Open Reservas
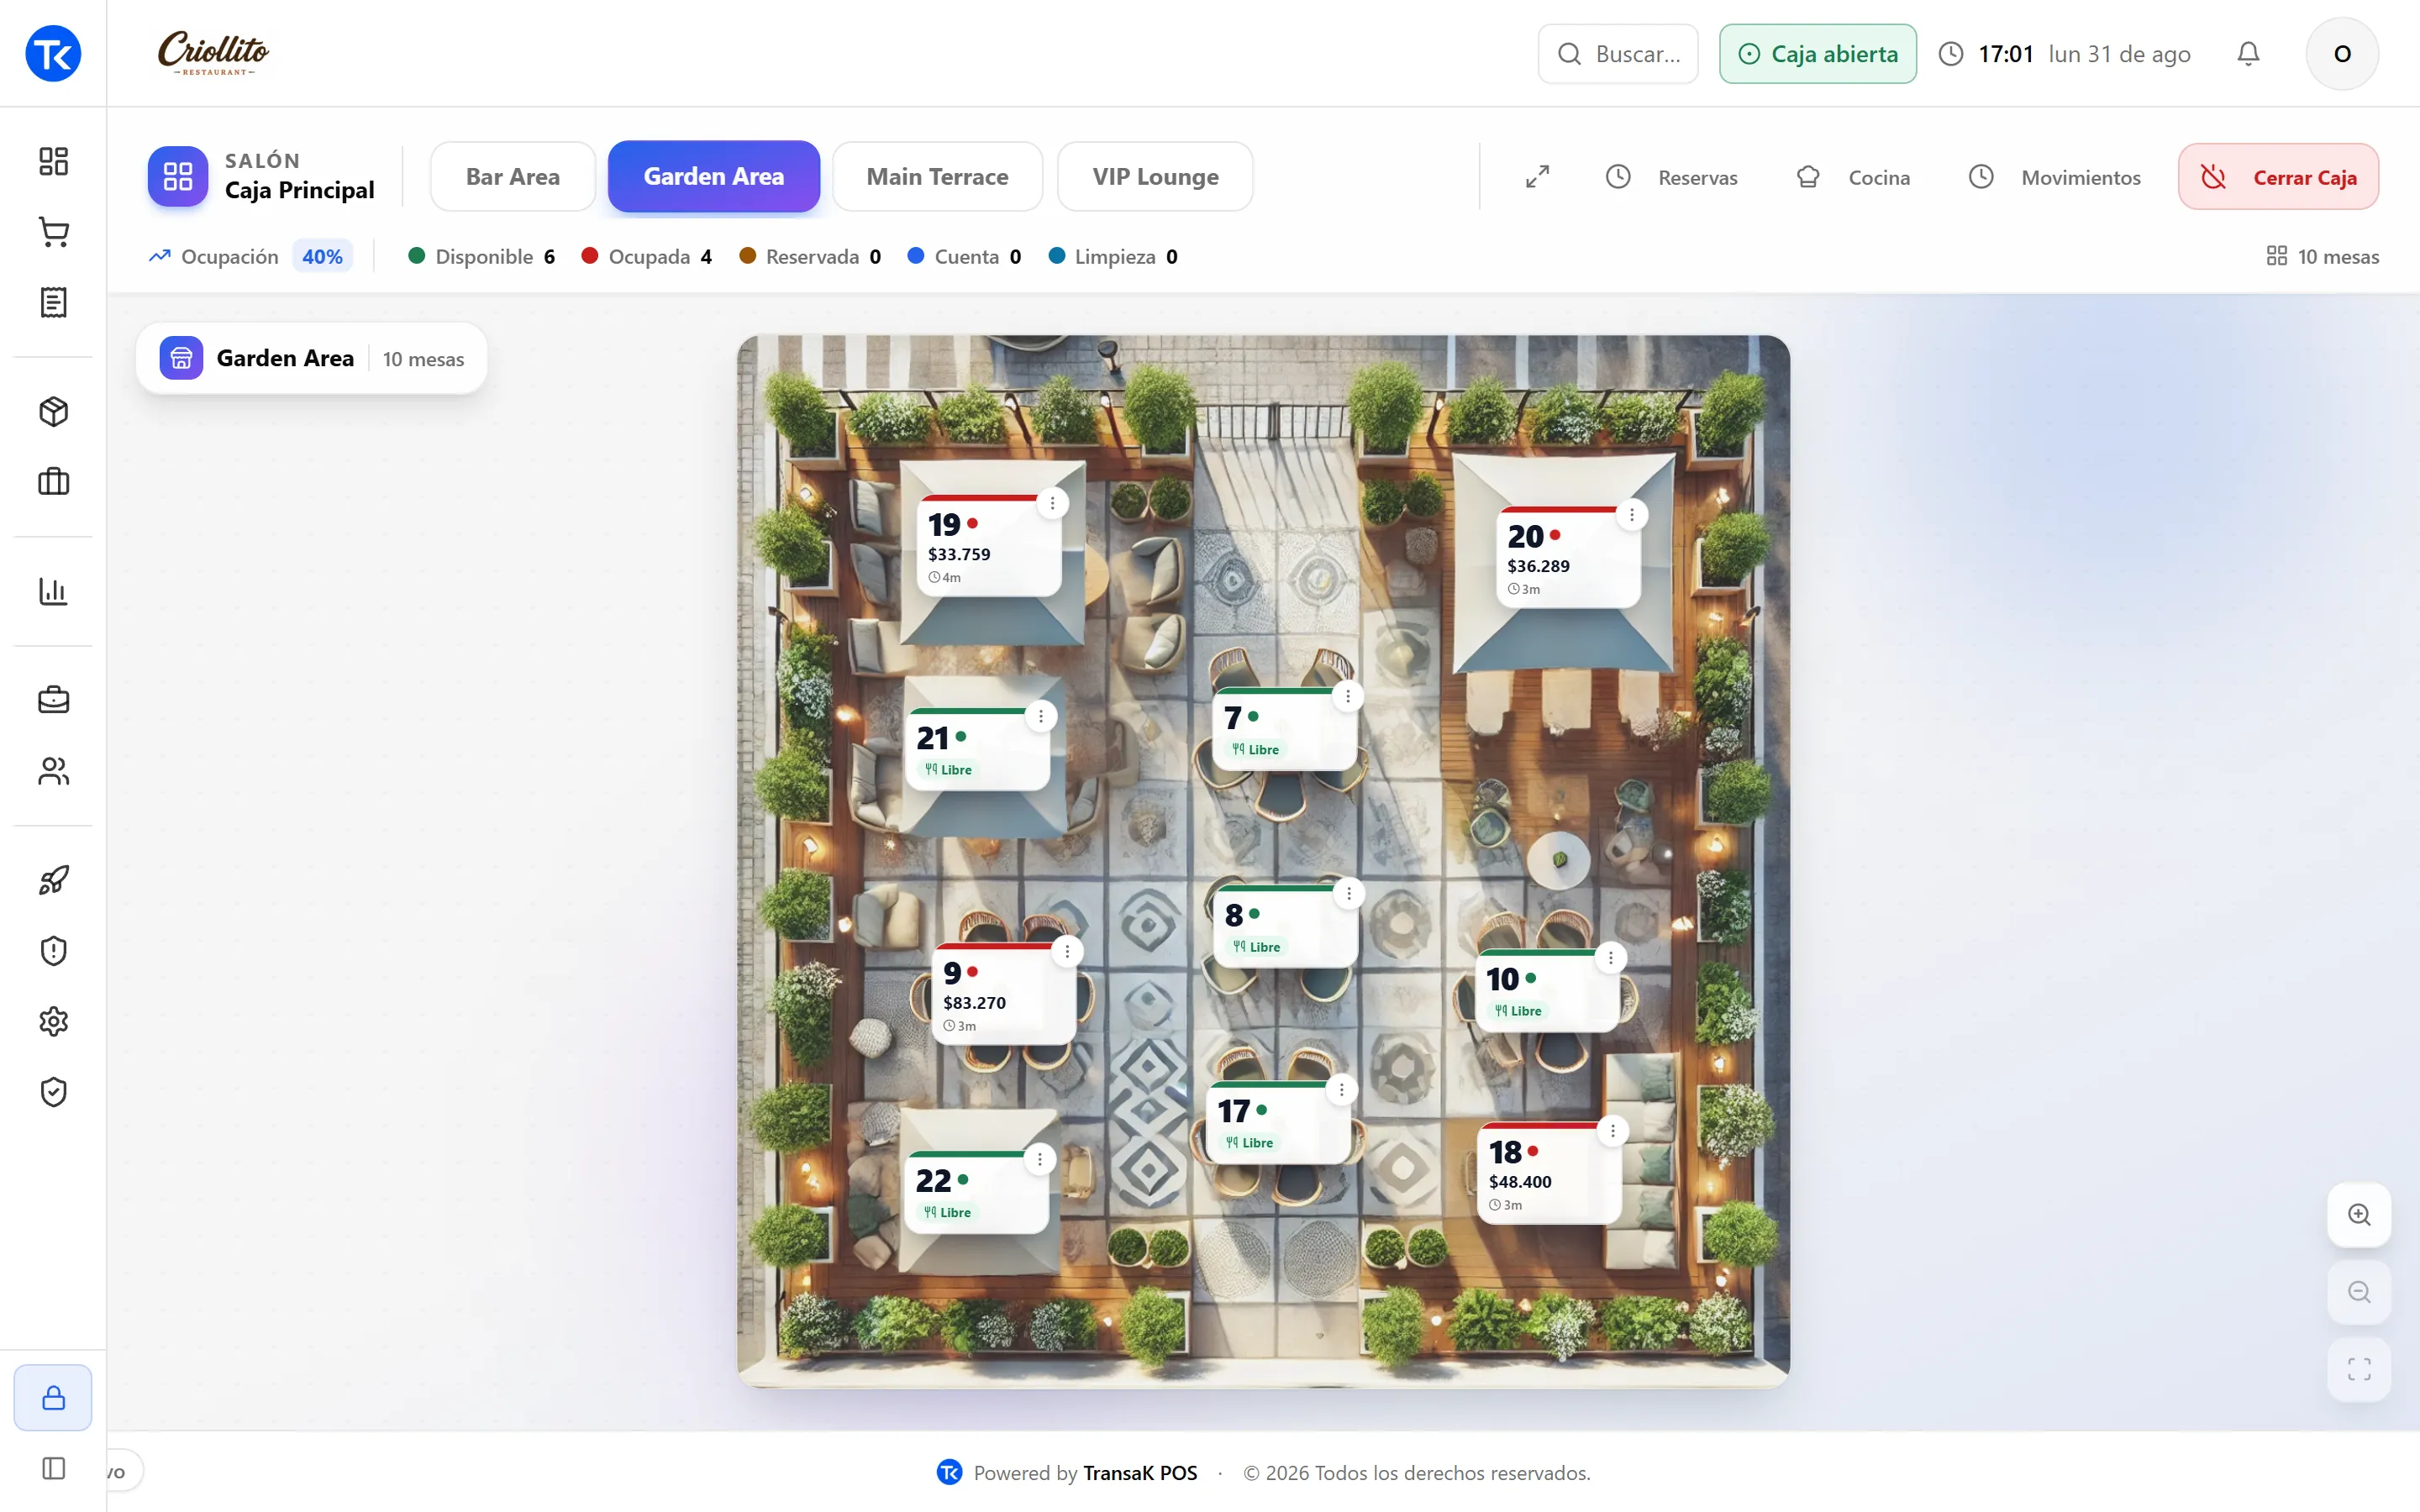Image resolution: width=2420 pixels, height=1512 pixels. [x=1672, y=177]
